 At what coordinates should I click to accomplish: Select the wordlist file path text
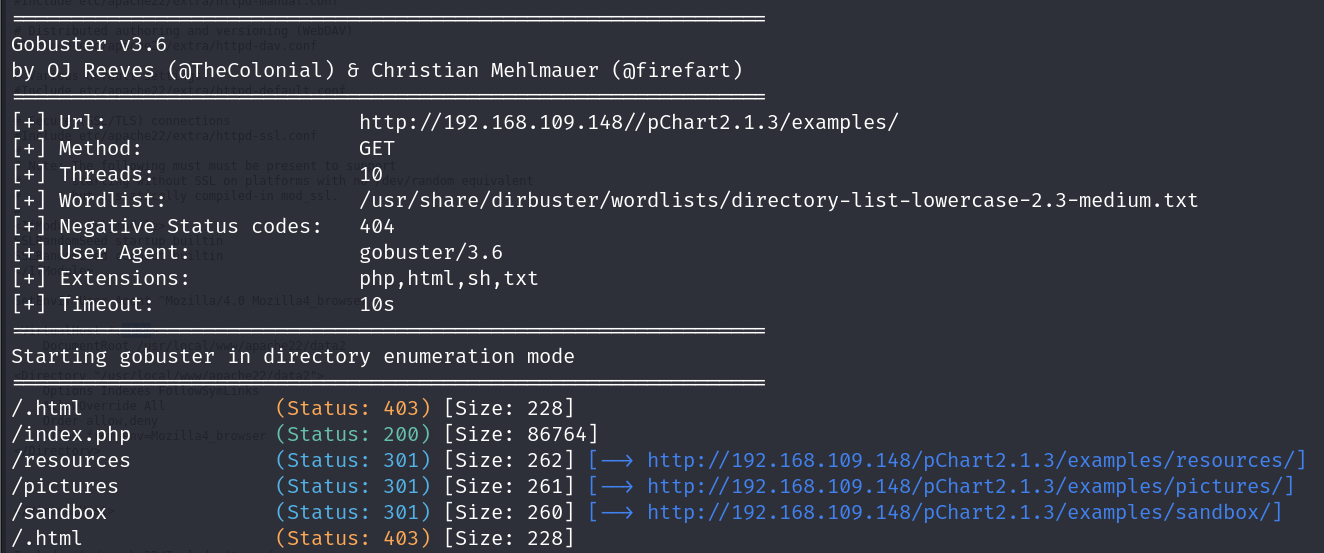point(779,200)
